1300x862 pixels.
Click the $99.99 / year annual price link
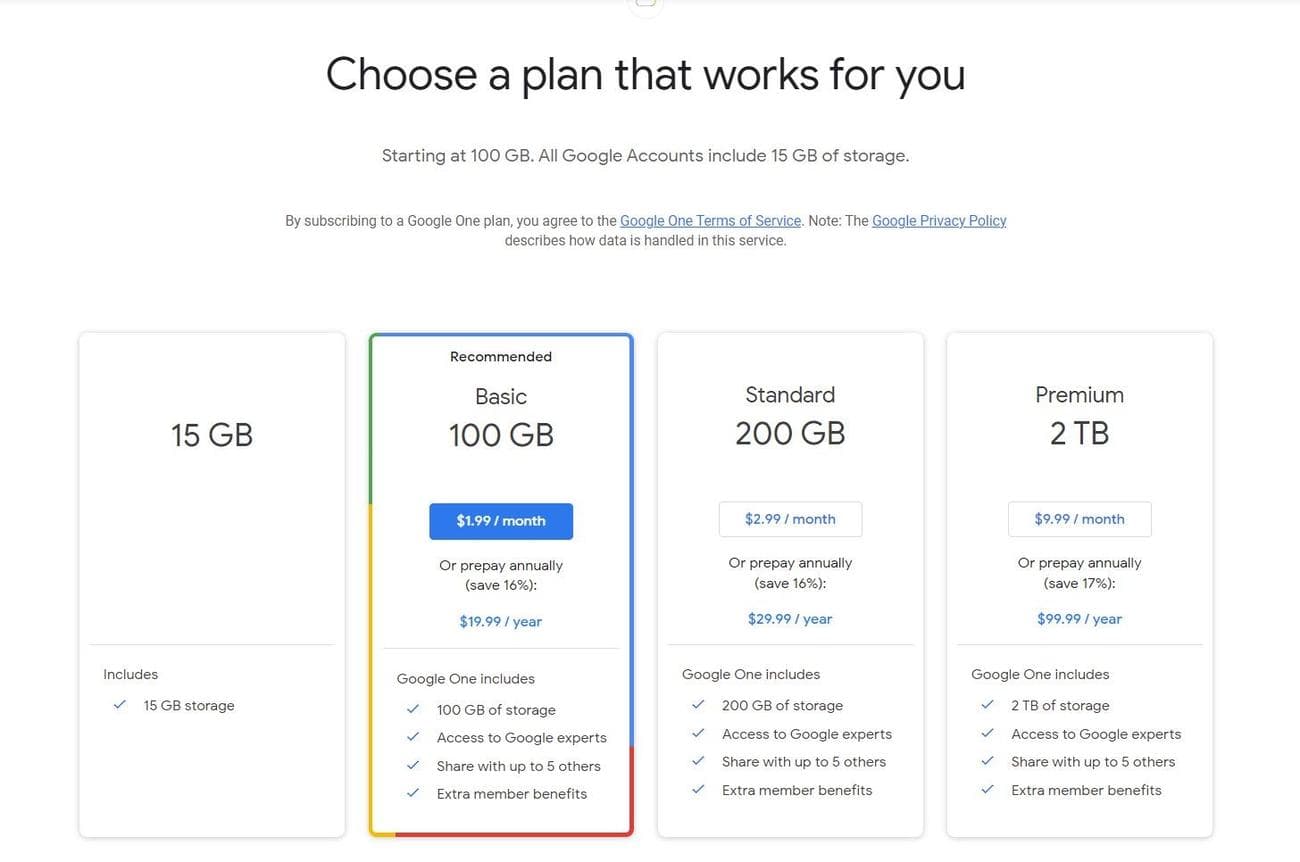coord(1079,618)
